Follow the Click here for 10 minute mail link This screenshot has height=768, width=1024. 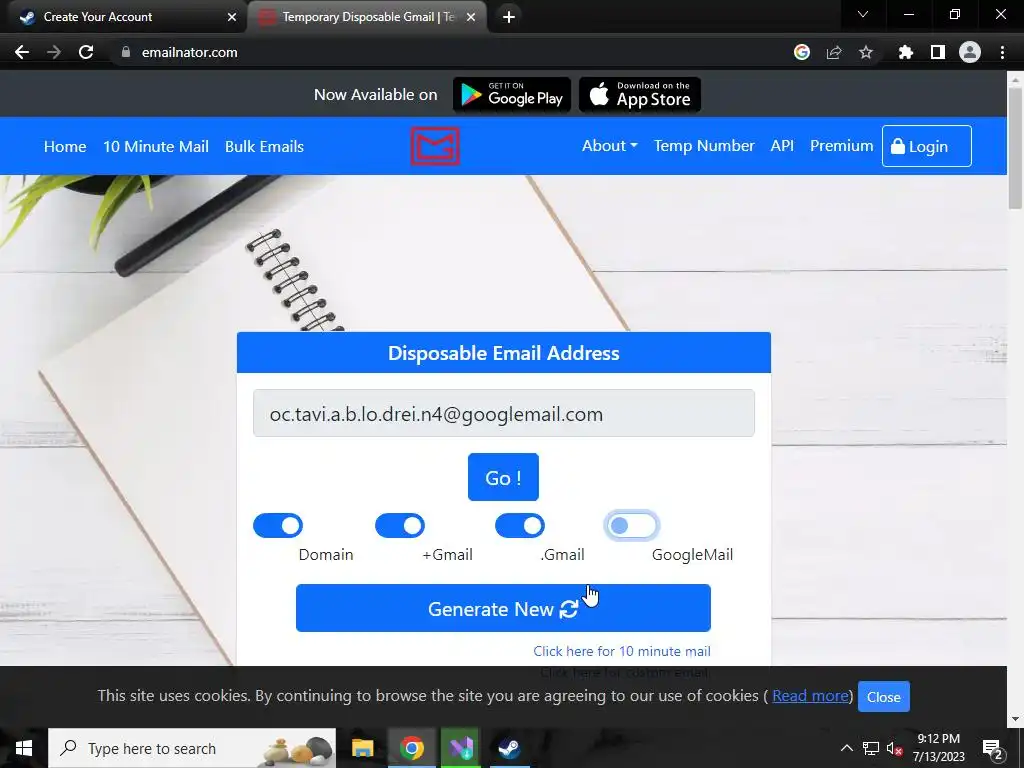click(622, 651)
